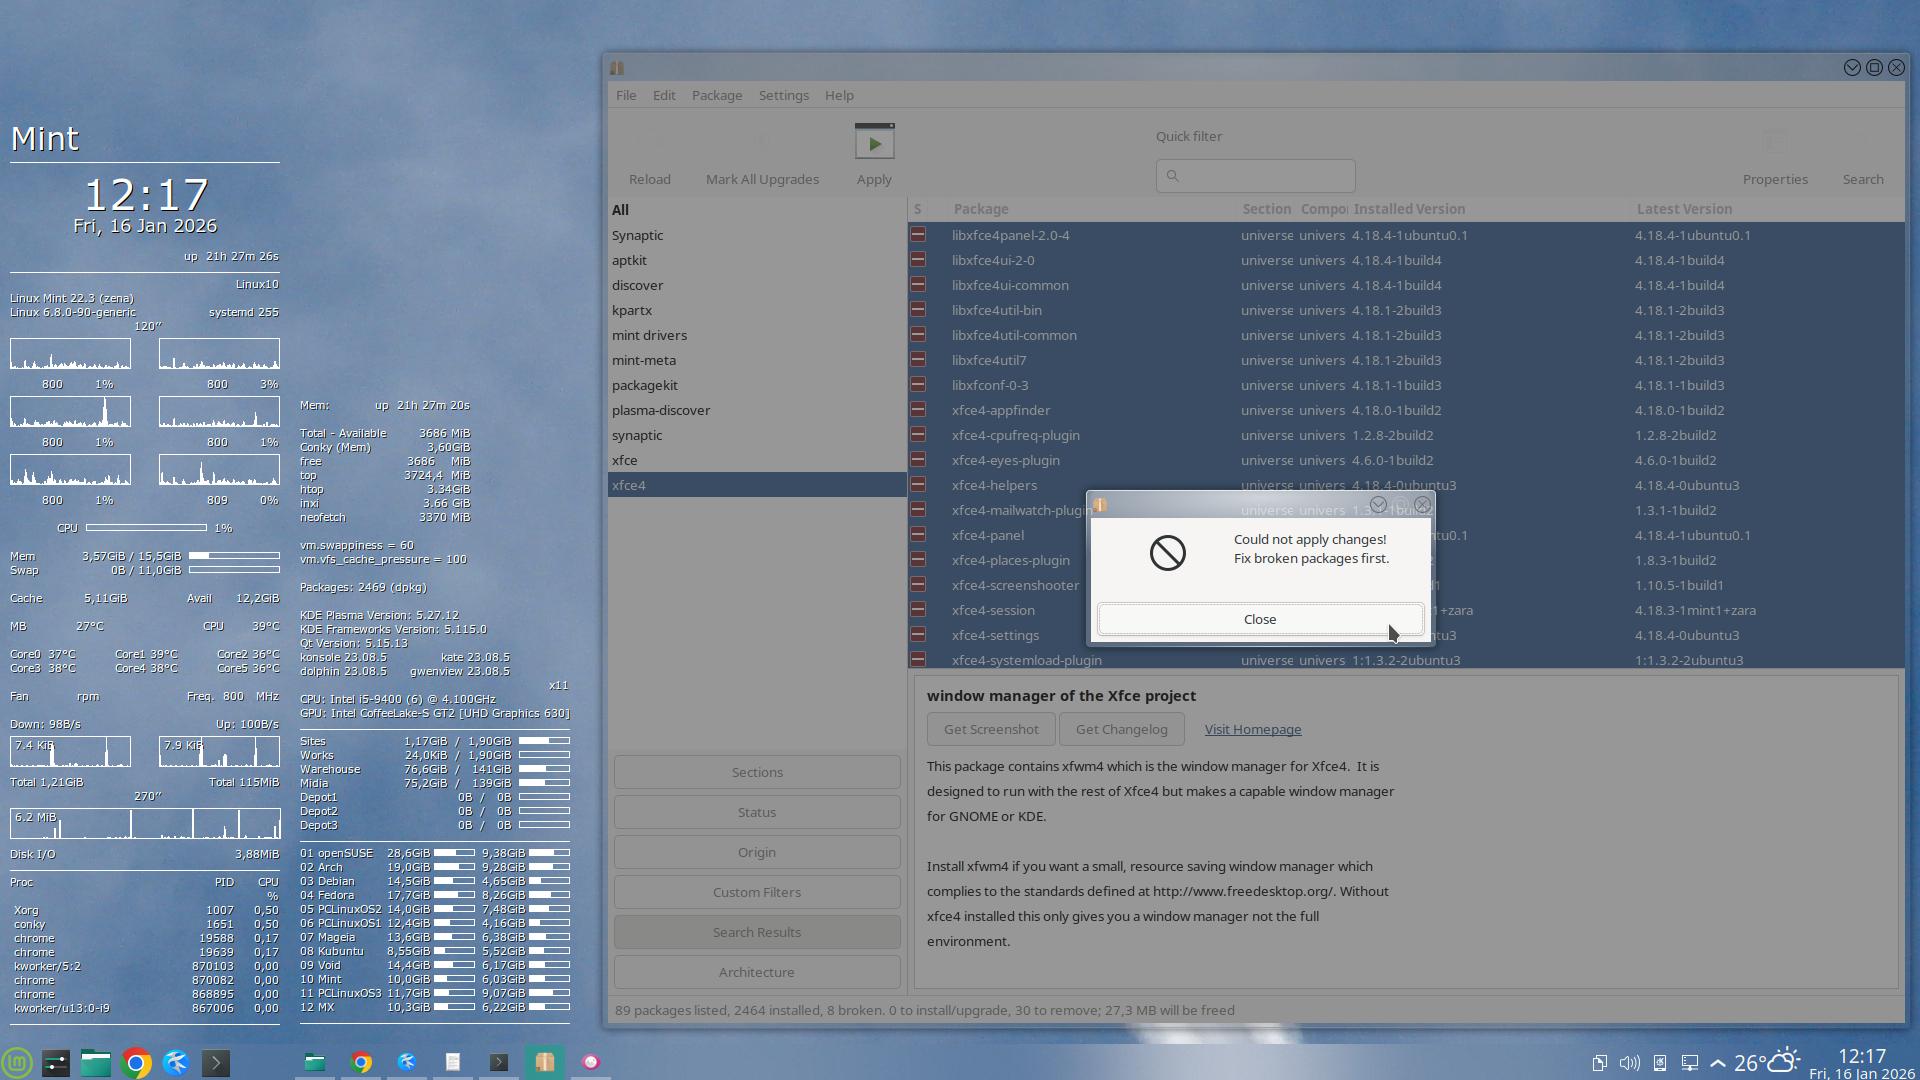1920x1080 pixels.
Task: Select mint-meta in the filter list
Action: [644, 360]
